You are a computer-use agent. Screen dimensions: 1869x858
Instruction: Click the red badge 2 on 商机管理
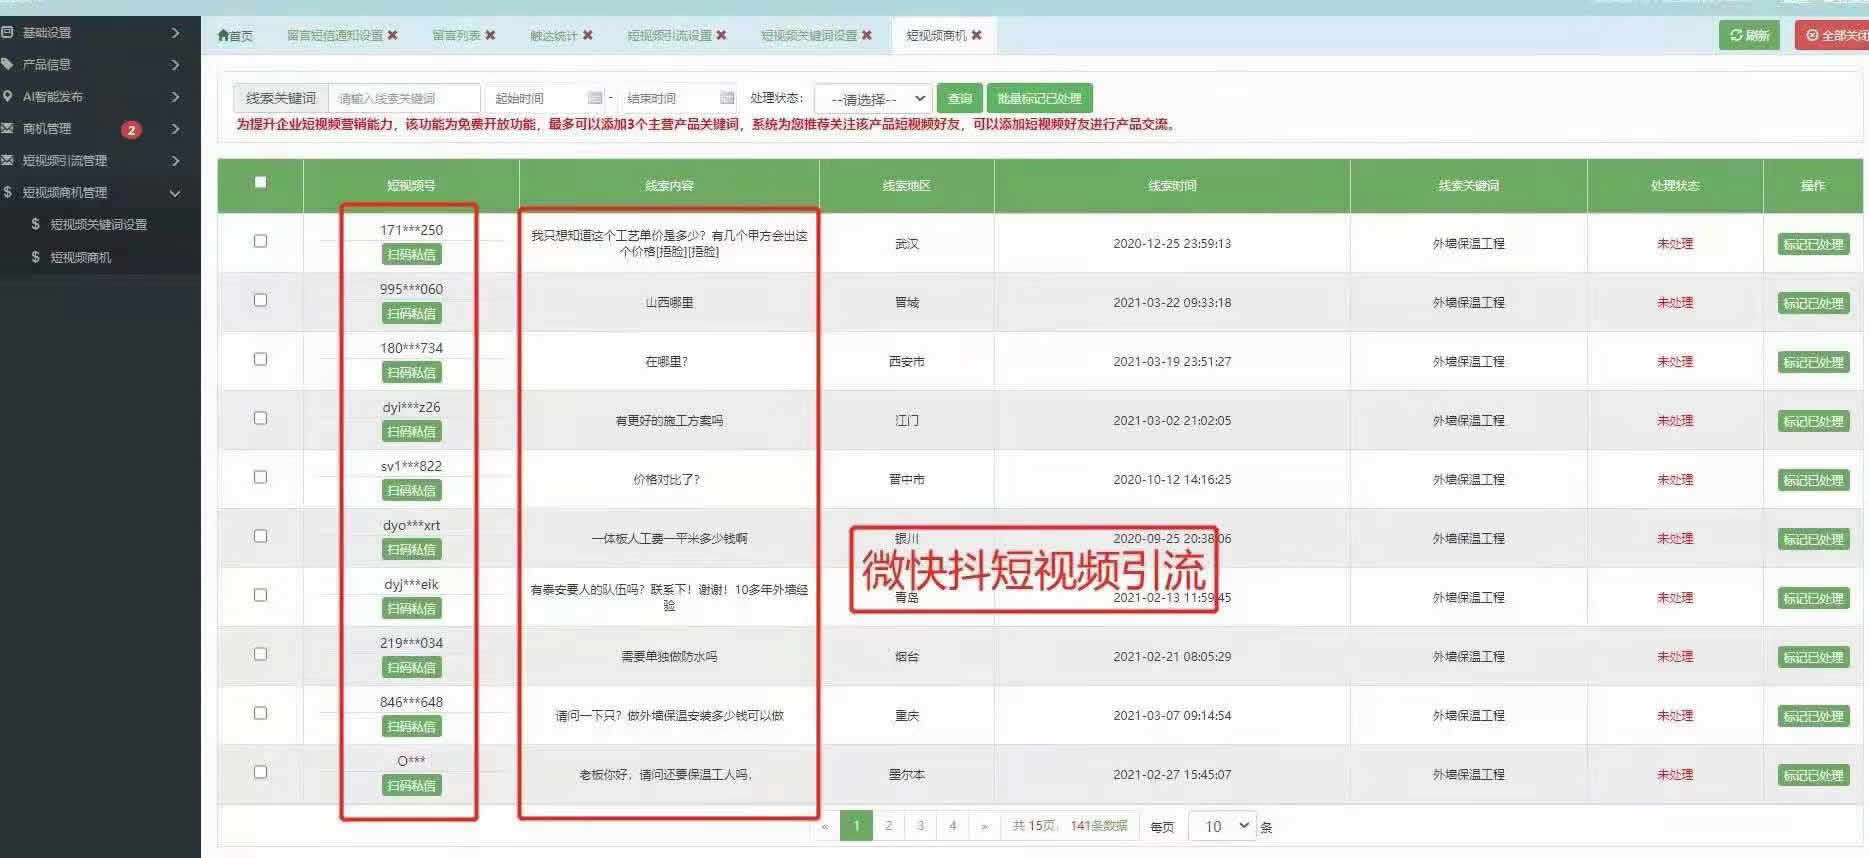coord(131,129)
